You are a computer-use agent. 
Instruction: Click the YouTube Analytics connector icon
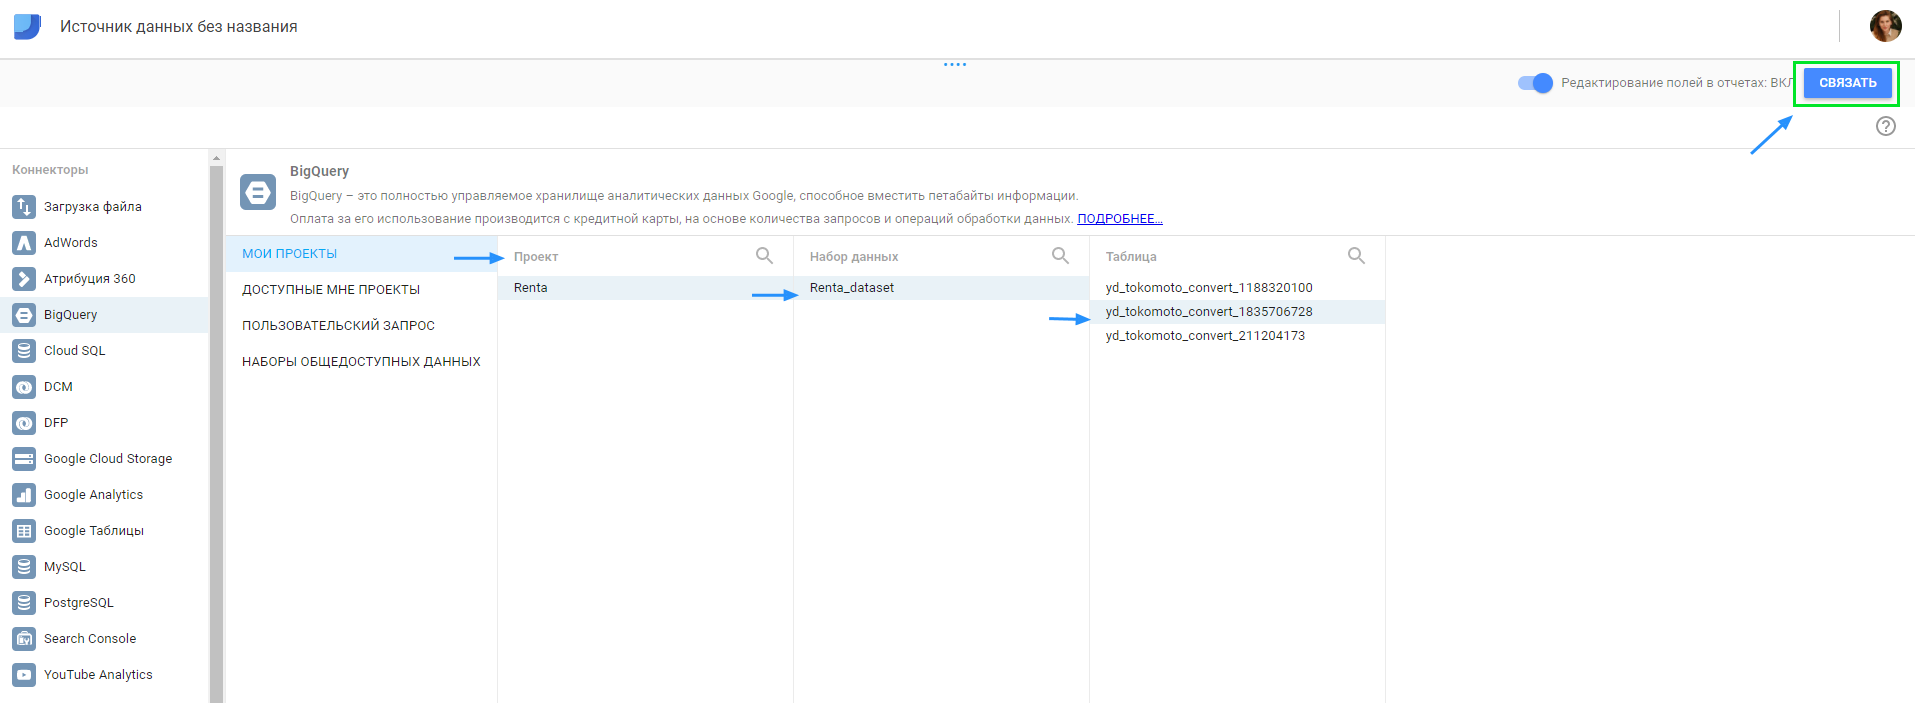click(x=24, y=675)
